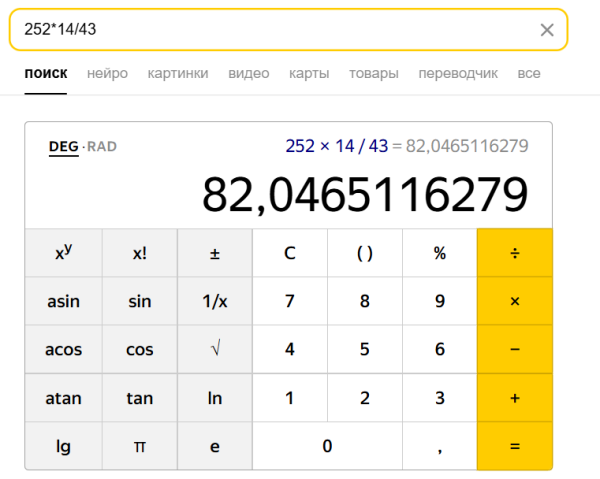Click the search query input field

point(270,30)
